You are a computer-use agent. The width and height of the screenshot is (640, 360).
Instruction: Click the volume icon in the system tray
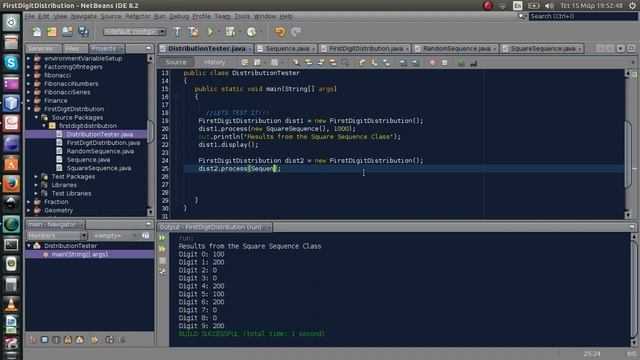click(549, 6)
